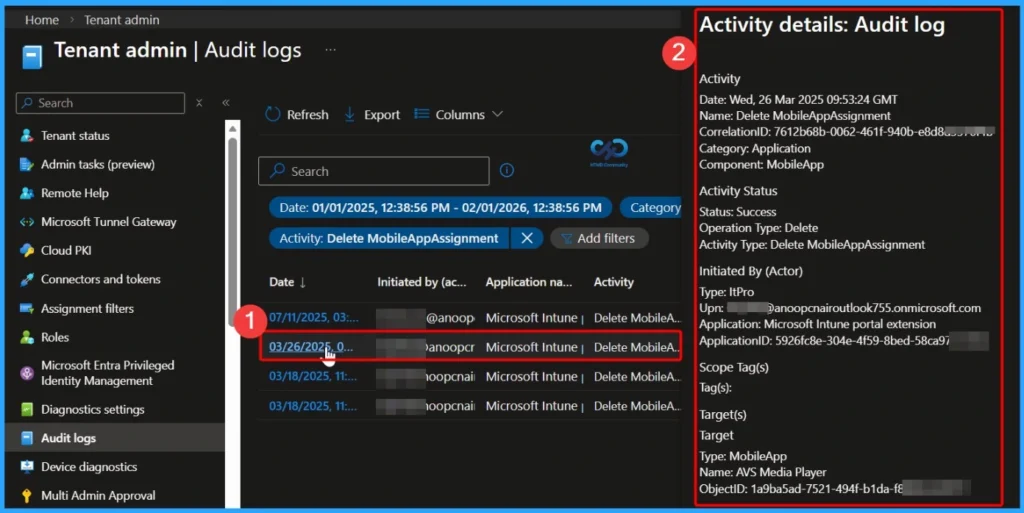Open the Activity: Delete MobileAppAssignment filter
The width and height of the screenshot is (1024, 513).
(x=389, y=238)
